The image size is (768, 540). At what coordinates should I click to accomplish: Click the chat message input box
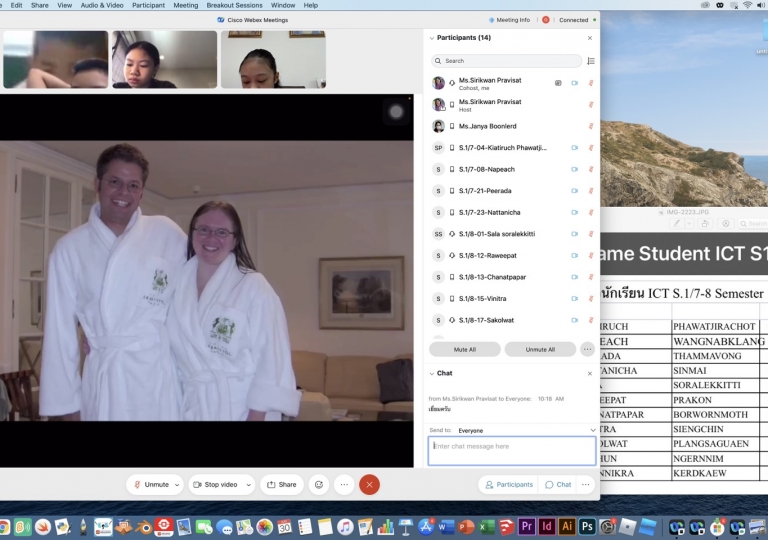tap(512, 451)
